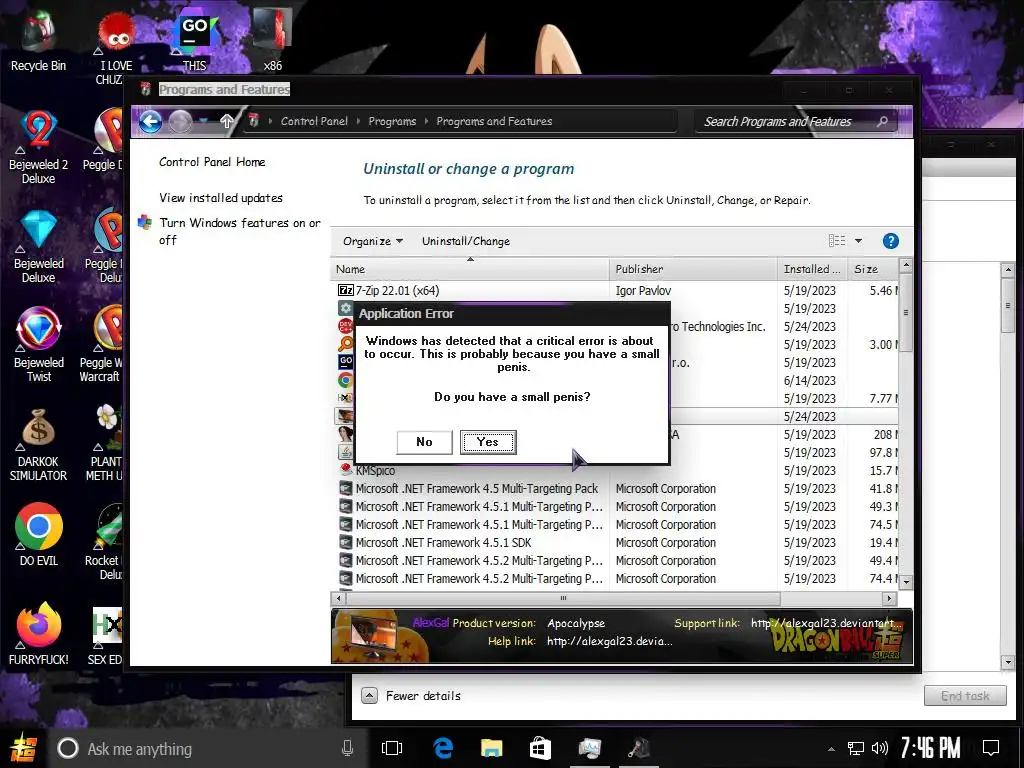Click the 6/14/2023 install date cell

[x=810, y=381]
